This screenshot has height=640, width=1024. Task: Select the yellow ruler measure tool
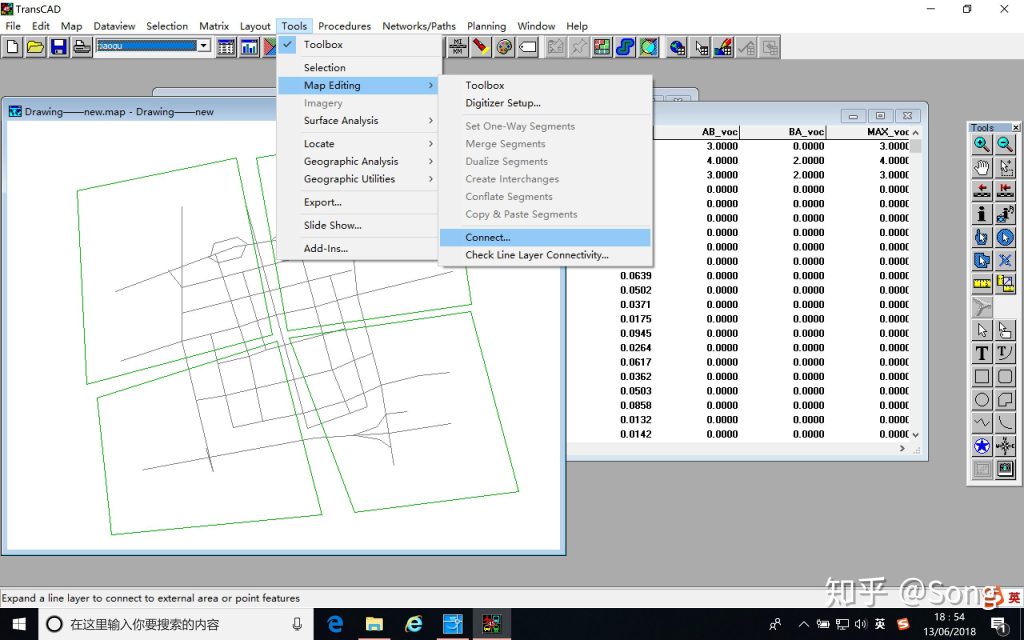pyautogui.click(x=982, y=283)
